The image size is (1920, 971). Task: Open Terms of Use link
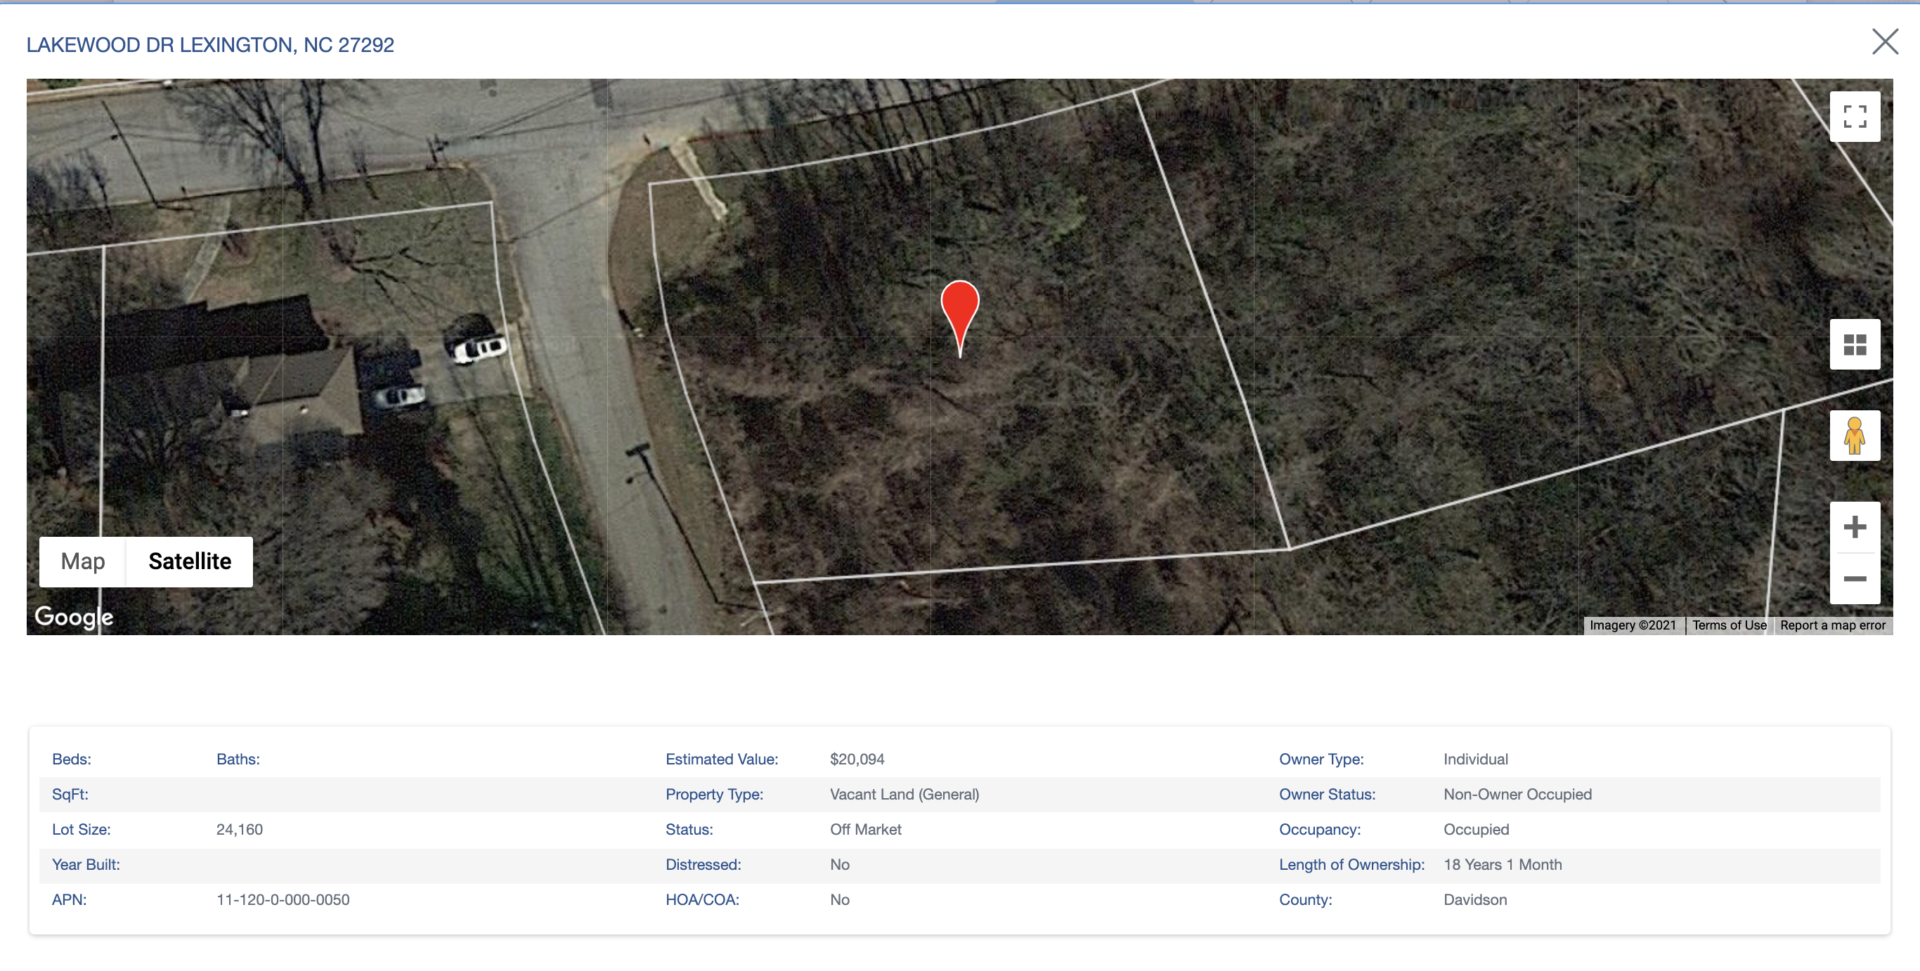pyautogui.click(x=1729, y=626)
